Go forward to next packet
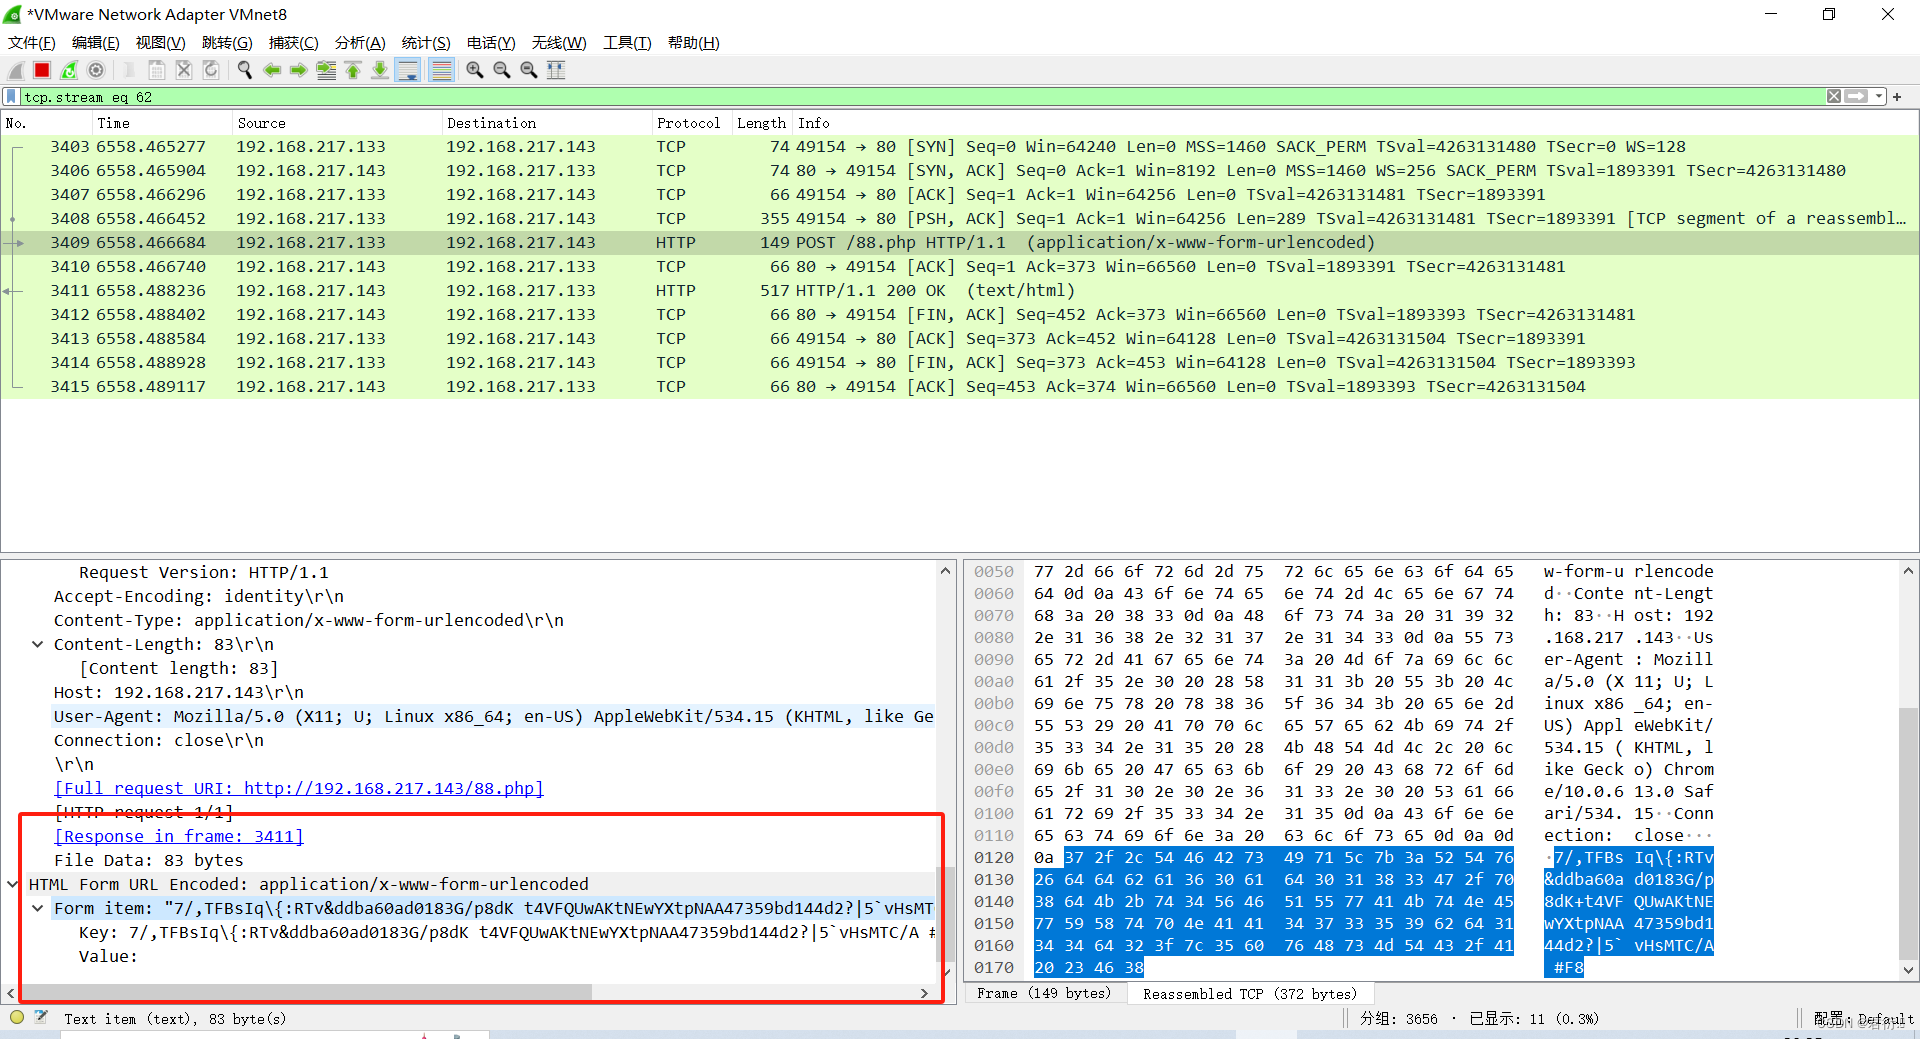This screenshot has height=1039, width=1920. click(299, 70)
